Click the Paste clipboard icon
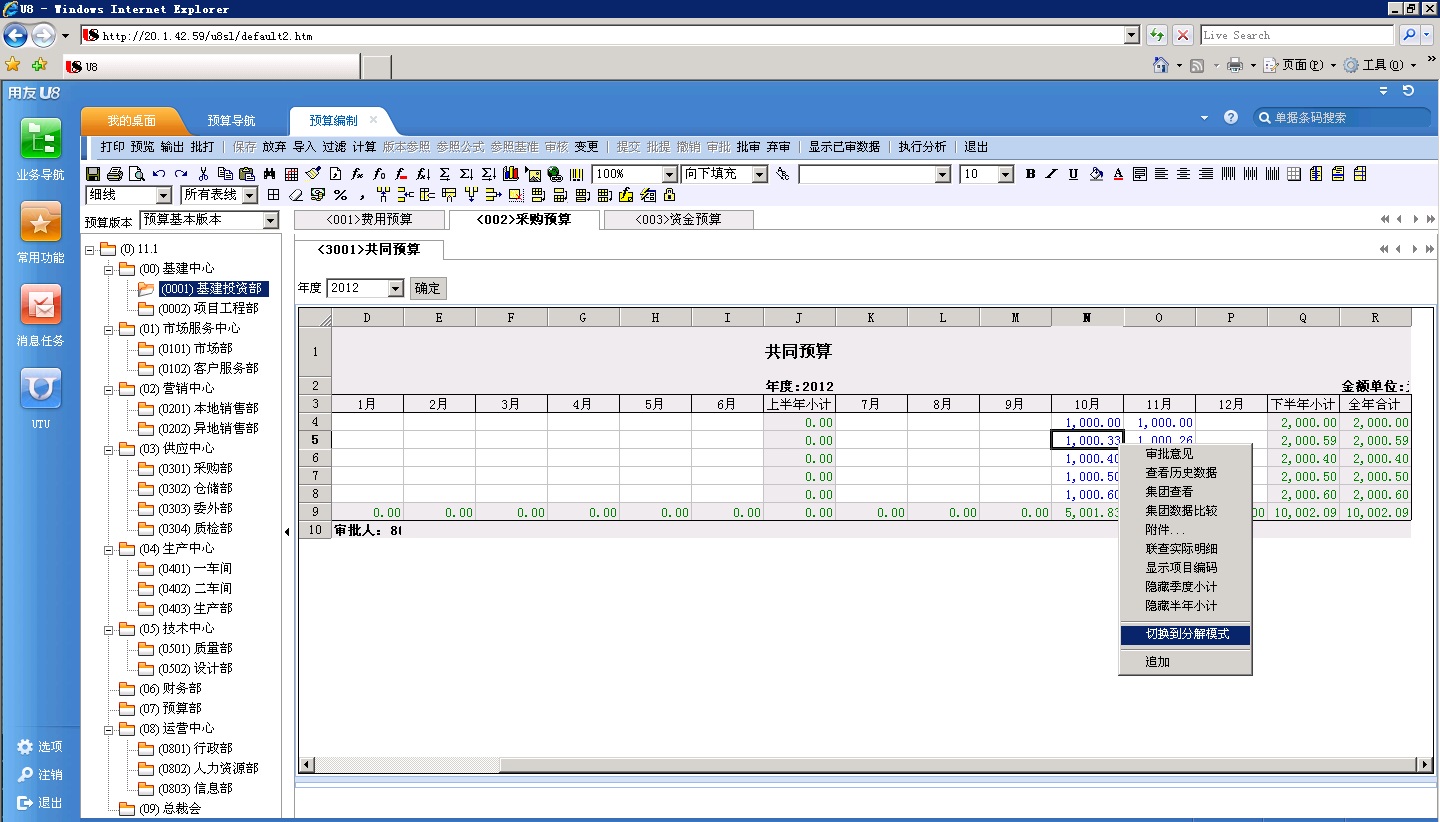This screenshot has width=1440, height=822. point(246,174)
